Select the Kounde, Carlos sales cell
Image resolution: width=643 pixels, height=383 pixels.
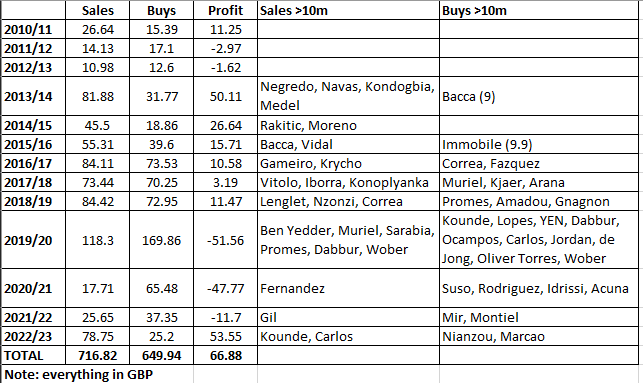click(x=348, y=336)
